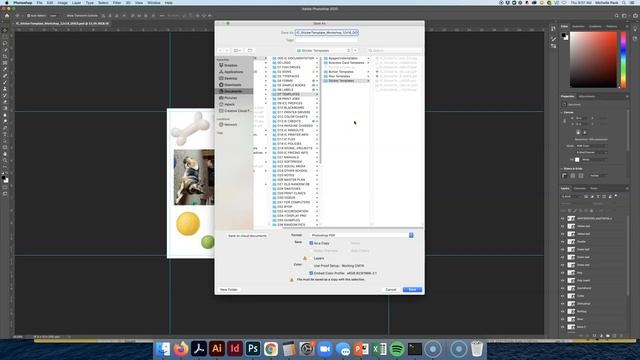
Task: Select the Button Templates folder
Action: coord(346,72)
